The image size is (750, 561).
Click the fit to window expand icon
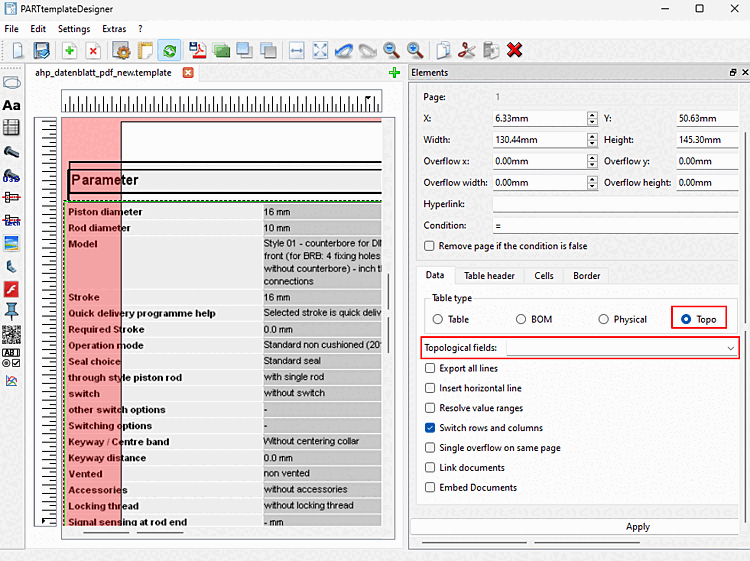pos(320,50)
